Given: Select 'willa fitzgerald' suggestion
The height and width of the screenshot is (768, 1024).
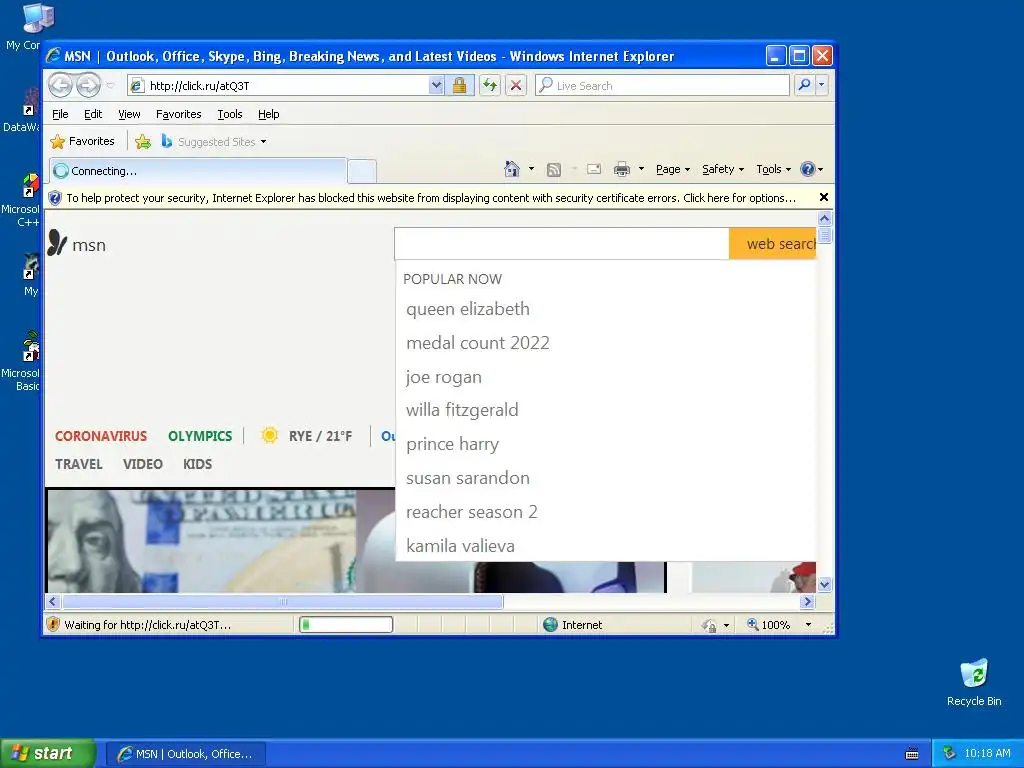Looking at the screenshot, I should click(x=462, y=410).
